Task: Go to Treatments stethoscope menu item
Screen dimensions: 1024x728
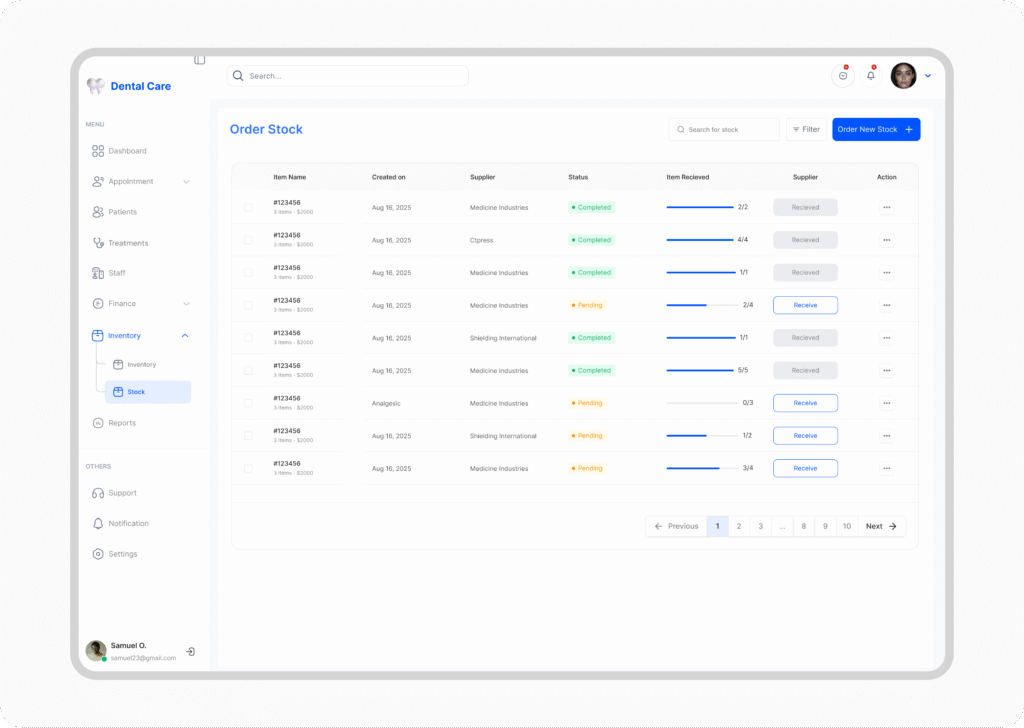Action: point(128,243)
